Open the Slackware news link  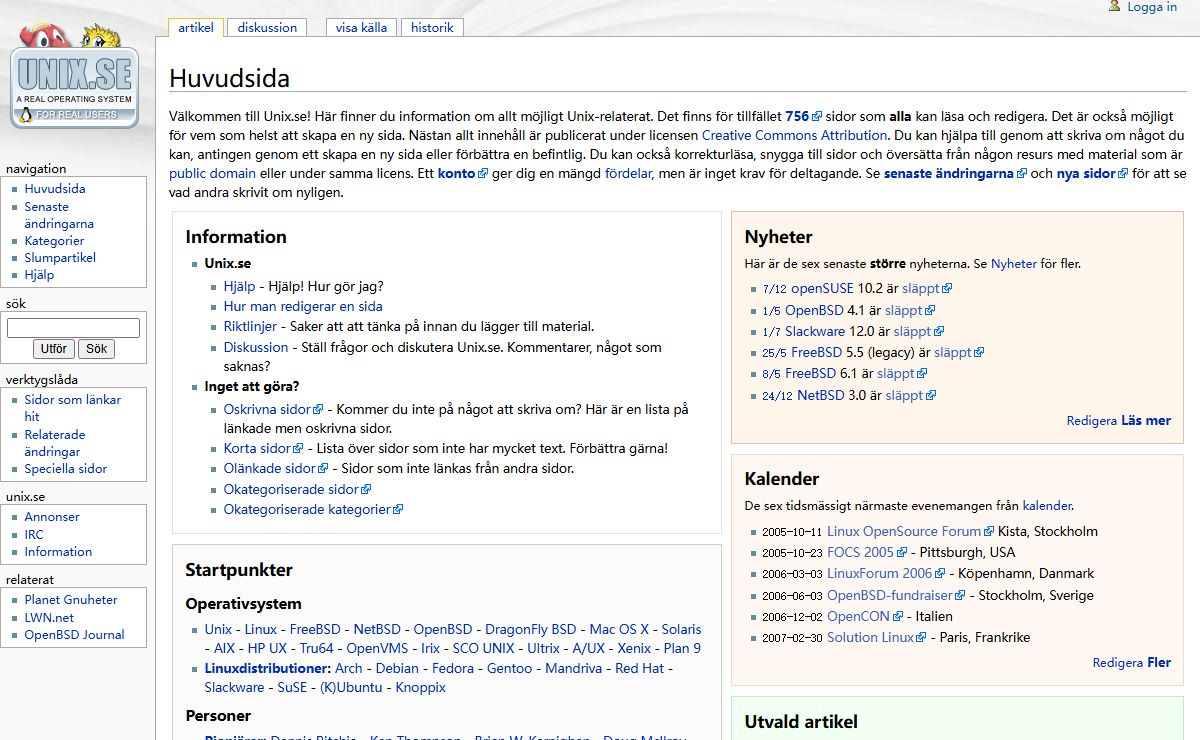click(x=815, y=331)
